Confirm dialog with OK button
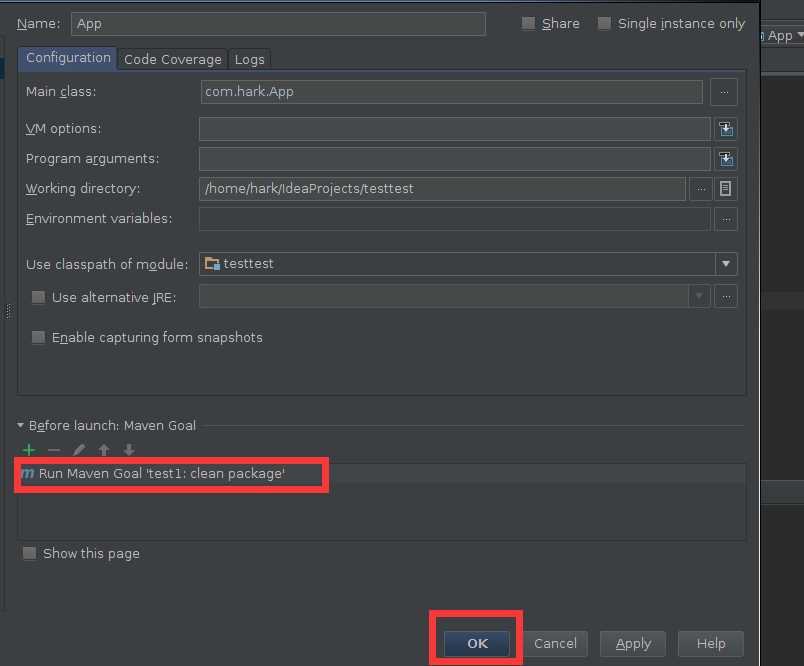 [477, 643]
